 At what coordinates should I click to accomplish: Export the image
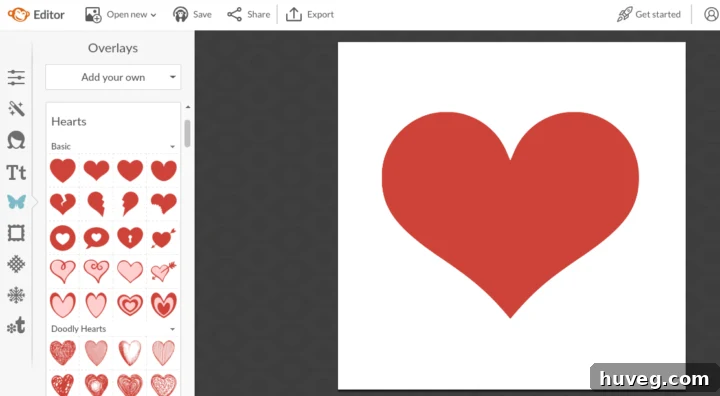(310, 15)
